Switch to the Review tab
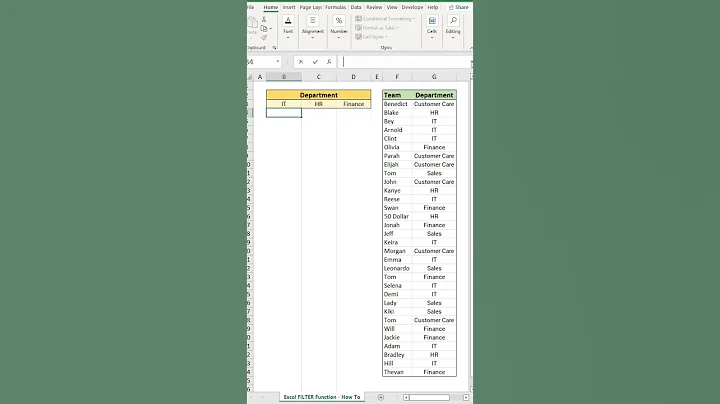 coord(374,7)
